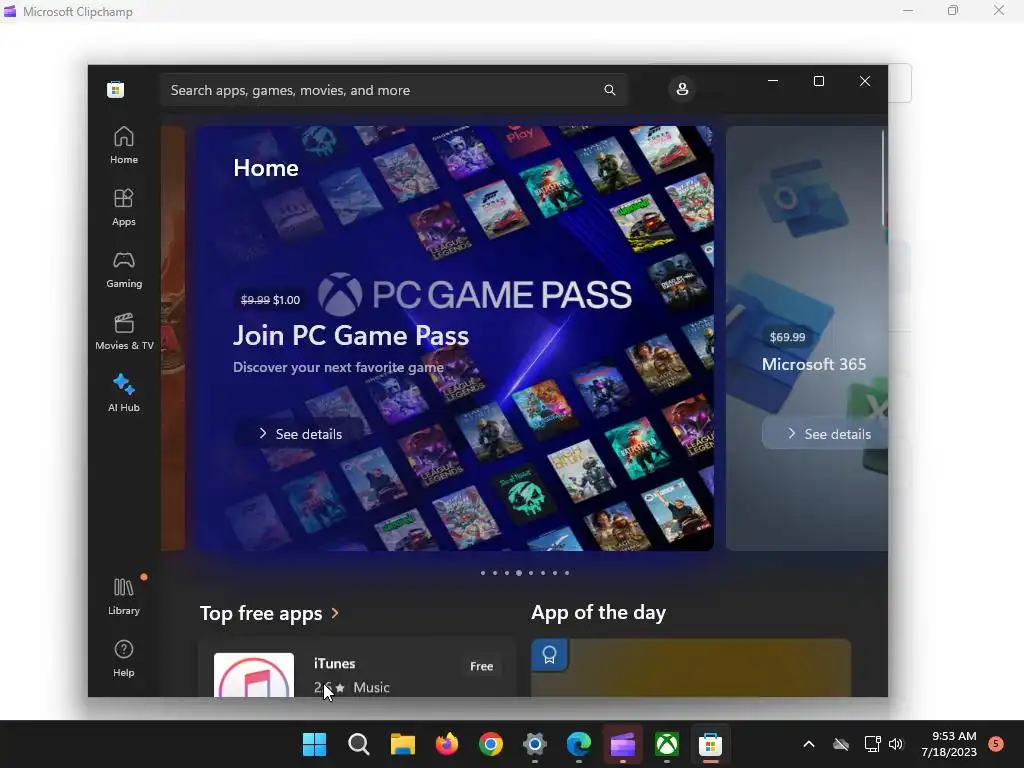Open File Explorer from taskbar
This screenshot has height=768, width=1024.
pos(402,744)
